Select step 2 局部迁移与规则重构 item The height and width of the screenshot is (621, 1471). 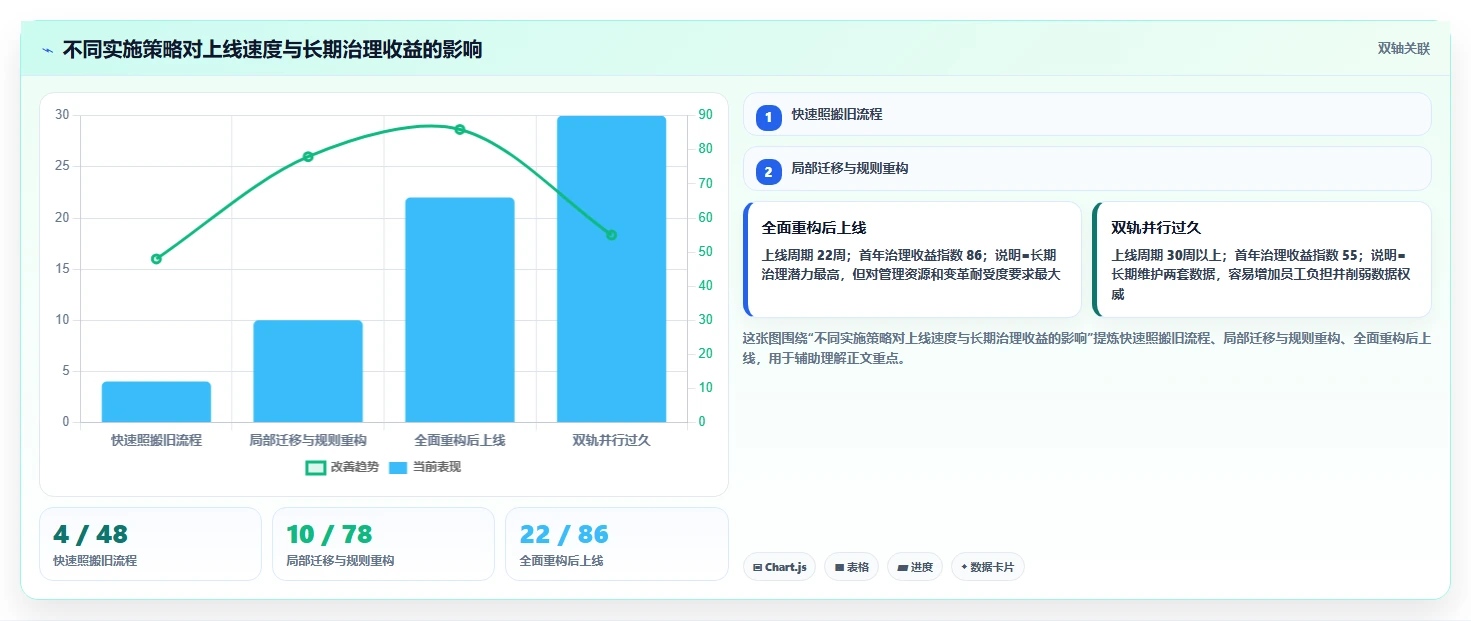click(x=1087, y=169)
